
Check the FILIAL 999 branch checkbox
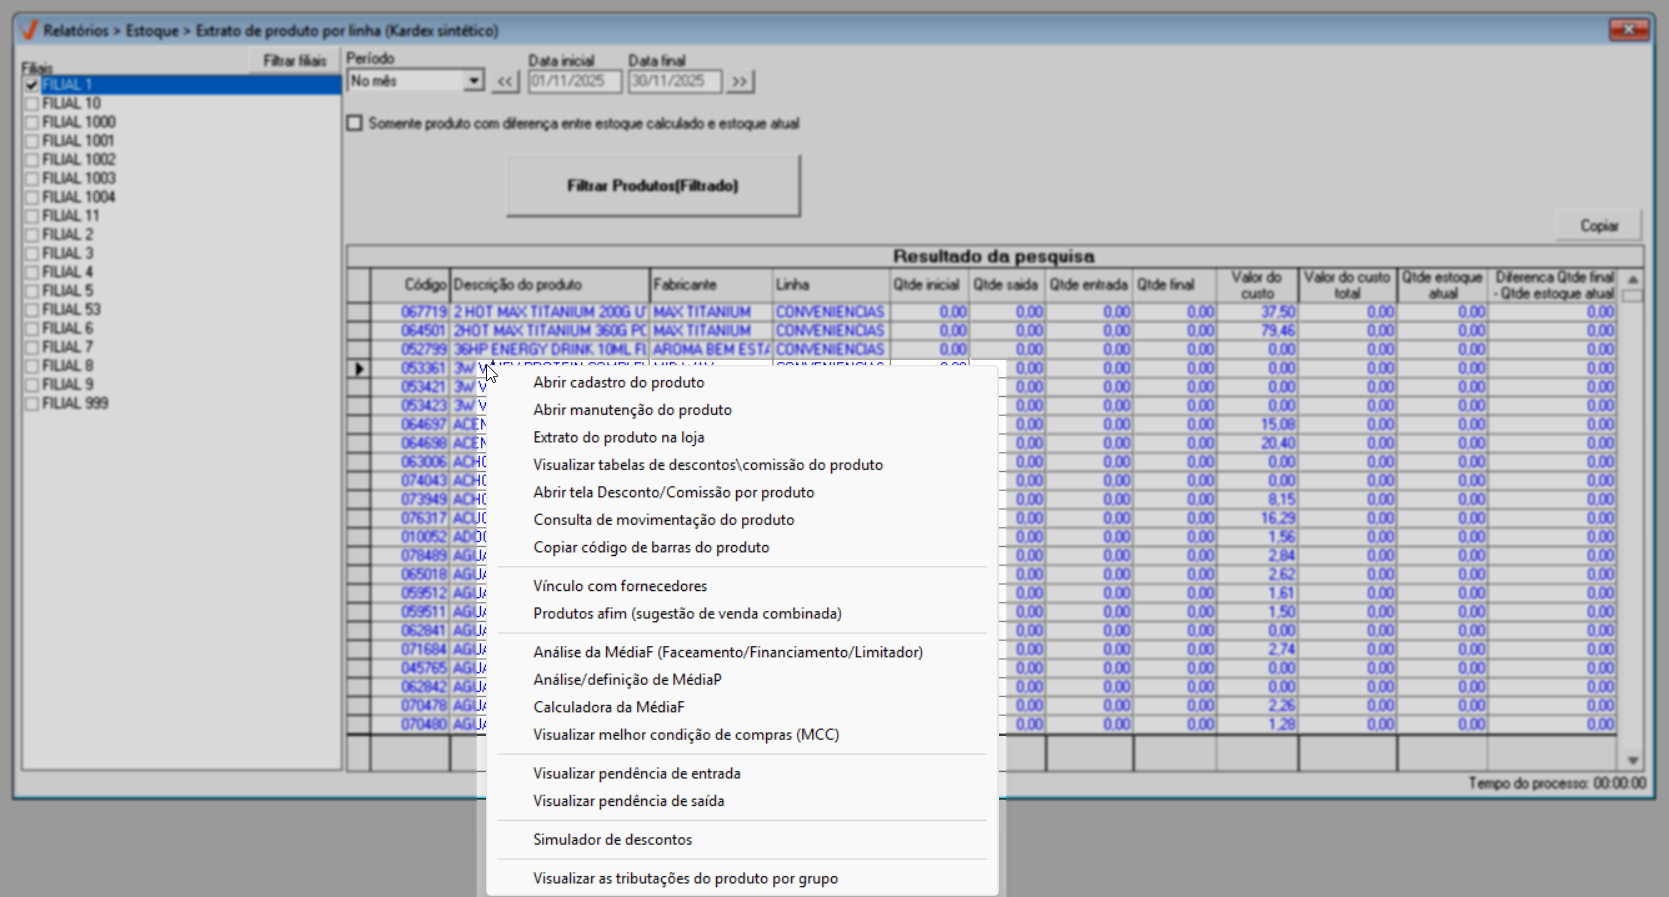point(32,404)
